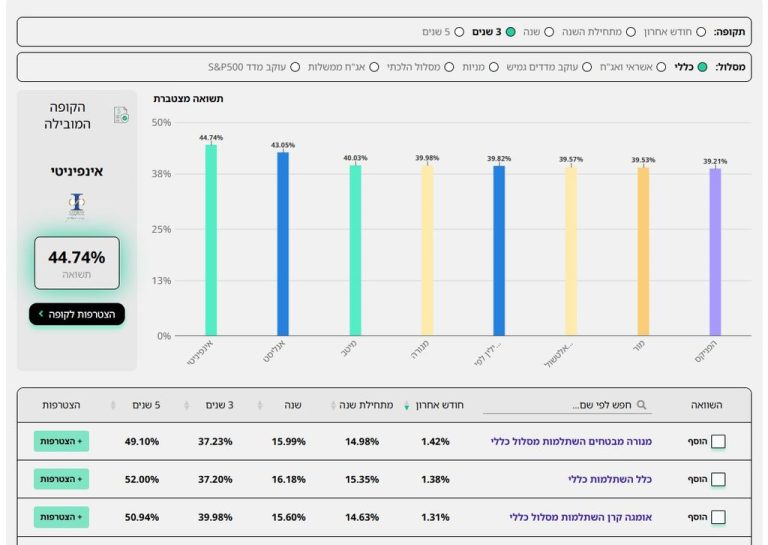Check 'הוסף' box for מנורה מבטחים row
Image resolution: width=768 pixels, height=545 pixels.
[x=718, y=442]
